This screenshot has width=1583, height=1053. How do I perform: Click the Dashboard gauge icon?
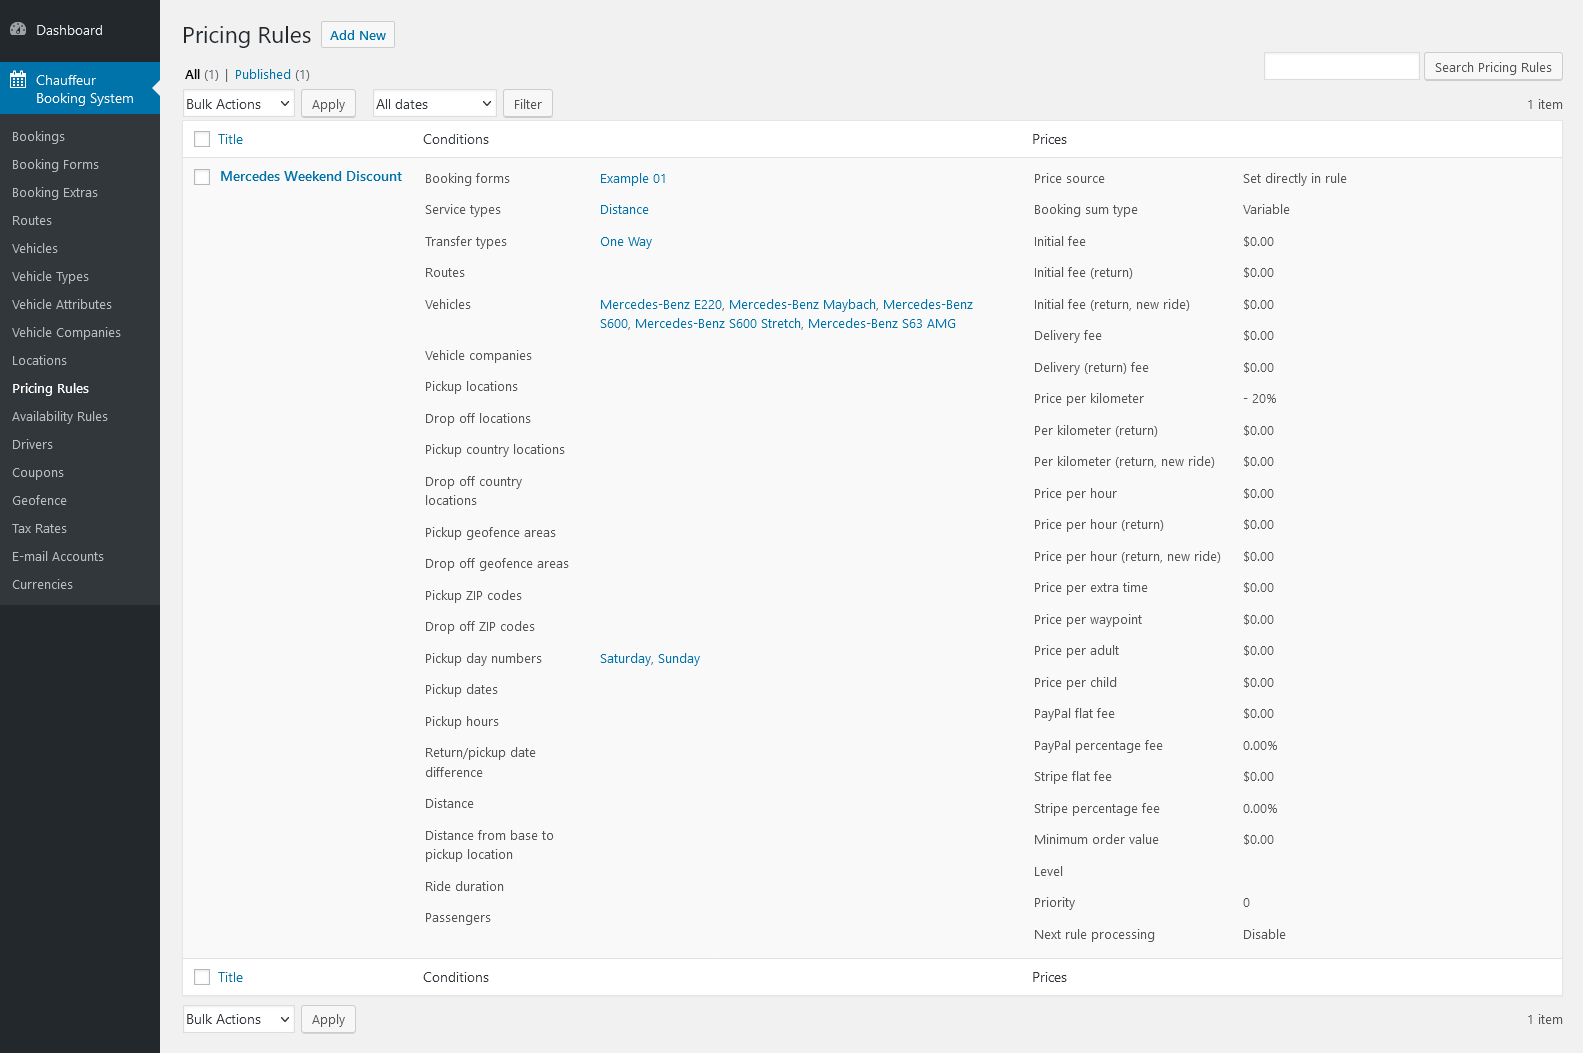[x=18, y=30]
